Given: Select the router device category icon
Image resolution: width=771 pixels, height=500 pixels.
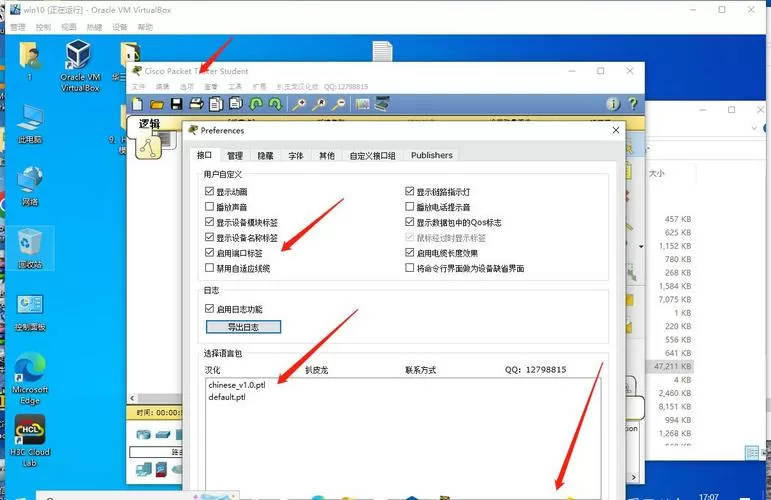Looking at the screenshot, I should click(x=143, y=434).
